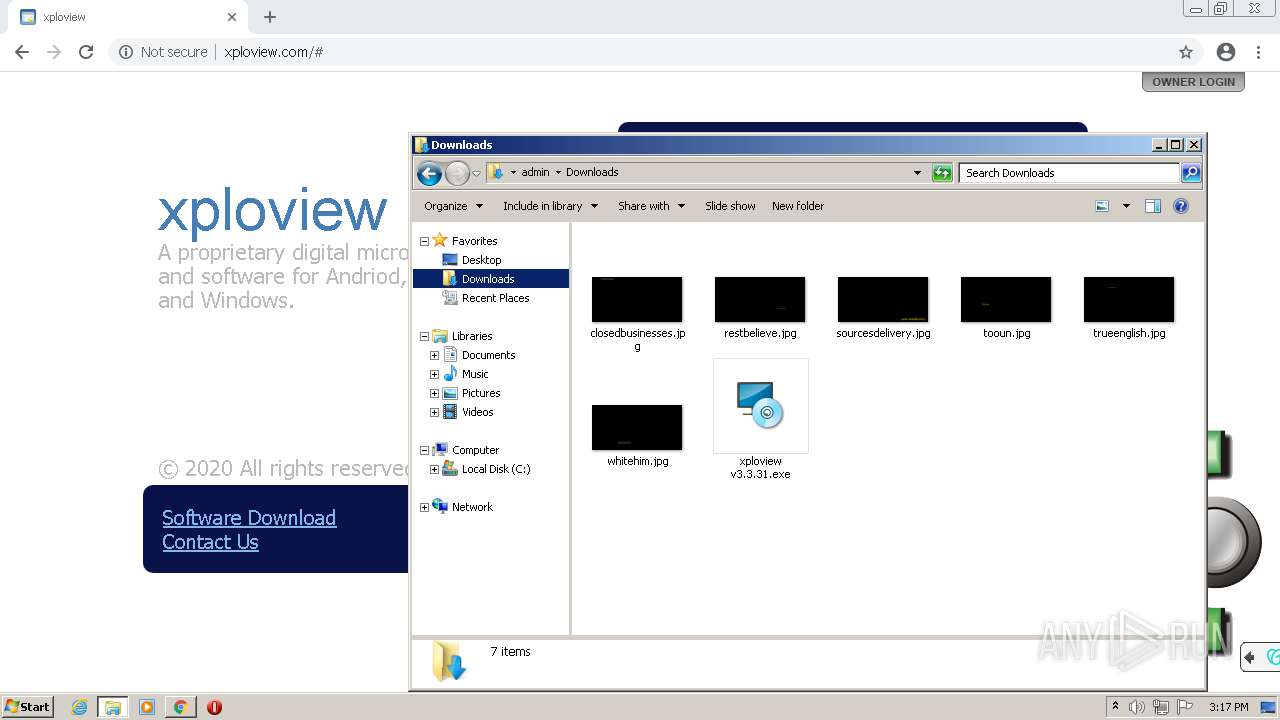Image resolution: width=1280 pixels, height=720 pixels.
Task: Refresh the Downloads folder view
Action: 942,173
